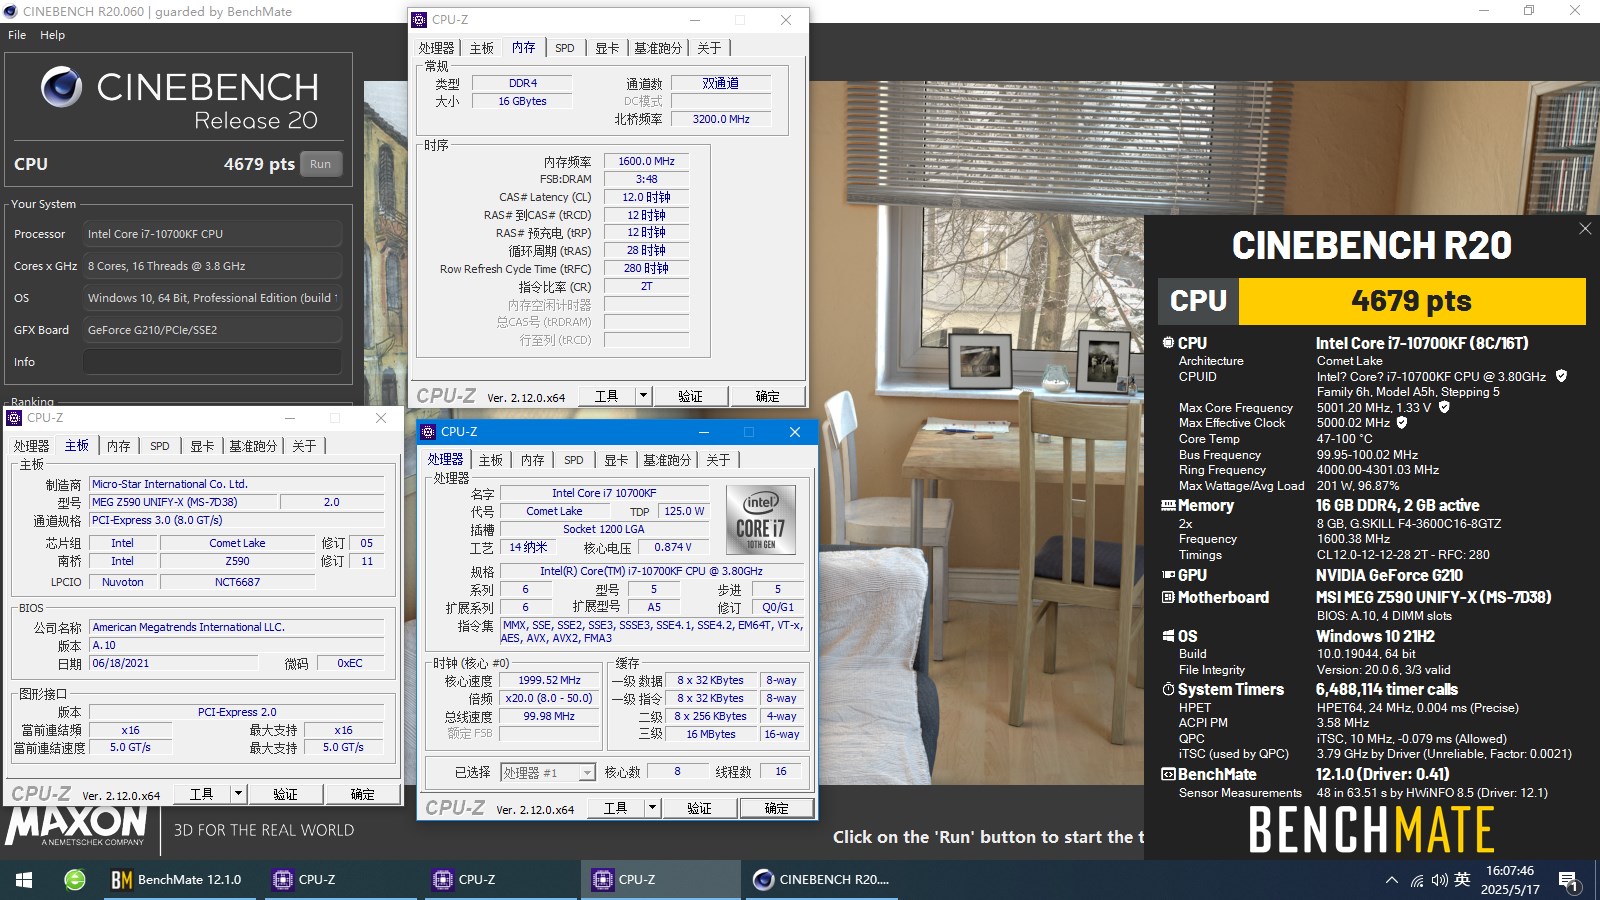Click CPU-Z icon in mainboard window title bar
The height and width of the screenshot is (900, 1600).
tap(14, 418)
